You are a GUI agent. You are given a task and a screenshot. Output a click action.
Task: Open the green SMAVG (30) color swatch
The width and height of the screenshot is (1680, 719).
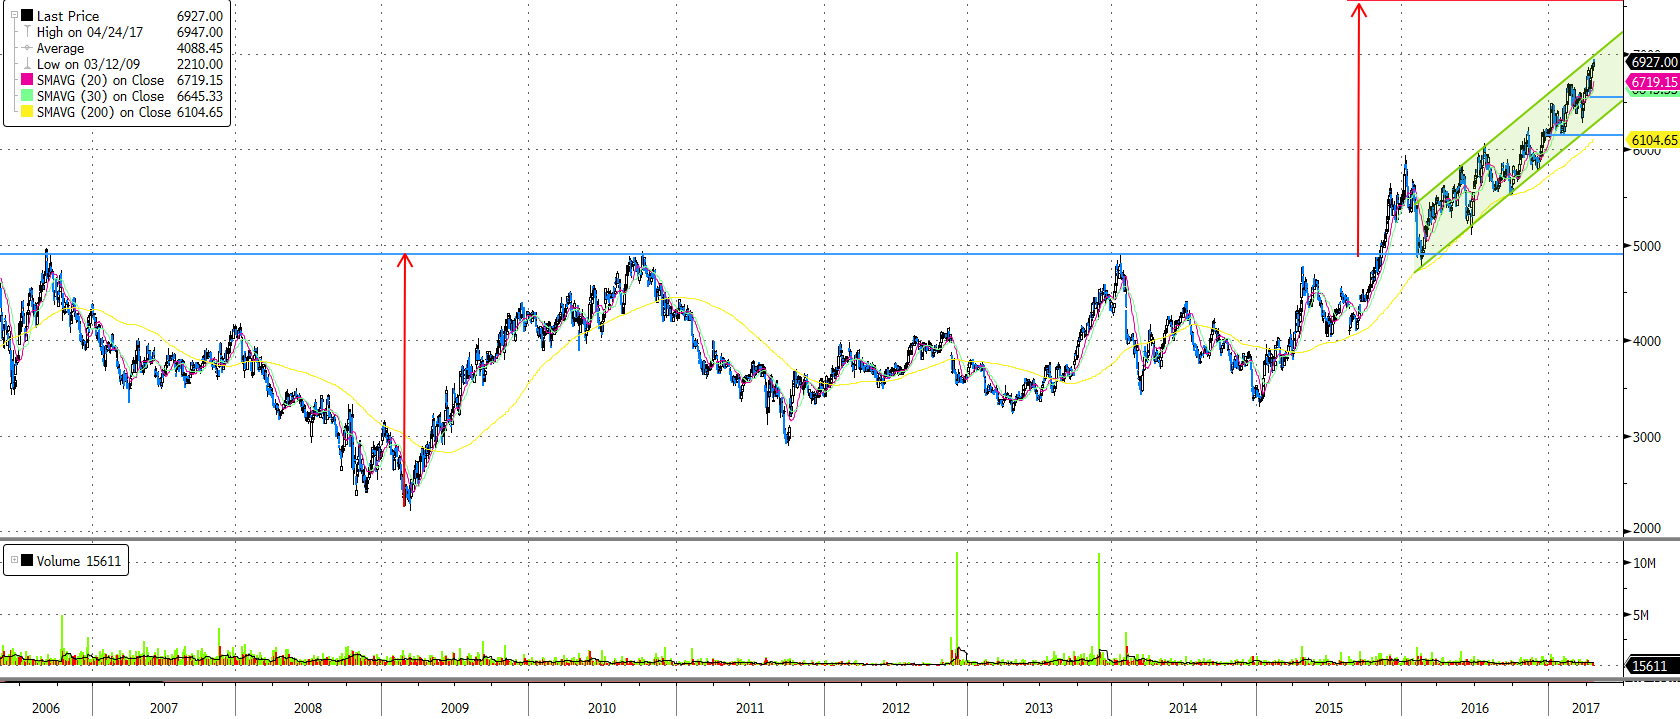(x=27, y=96)
